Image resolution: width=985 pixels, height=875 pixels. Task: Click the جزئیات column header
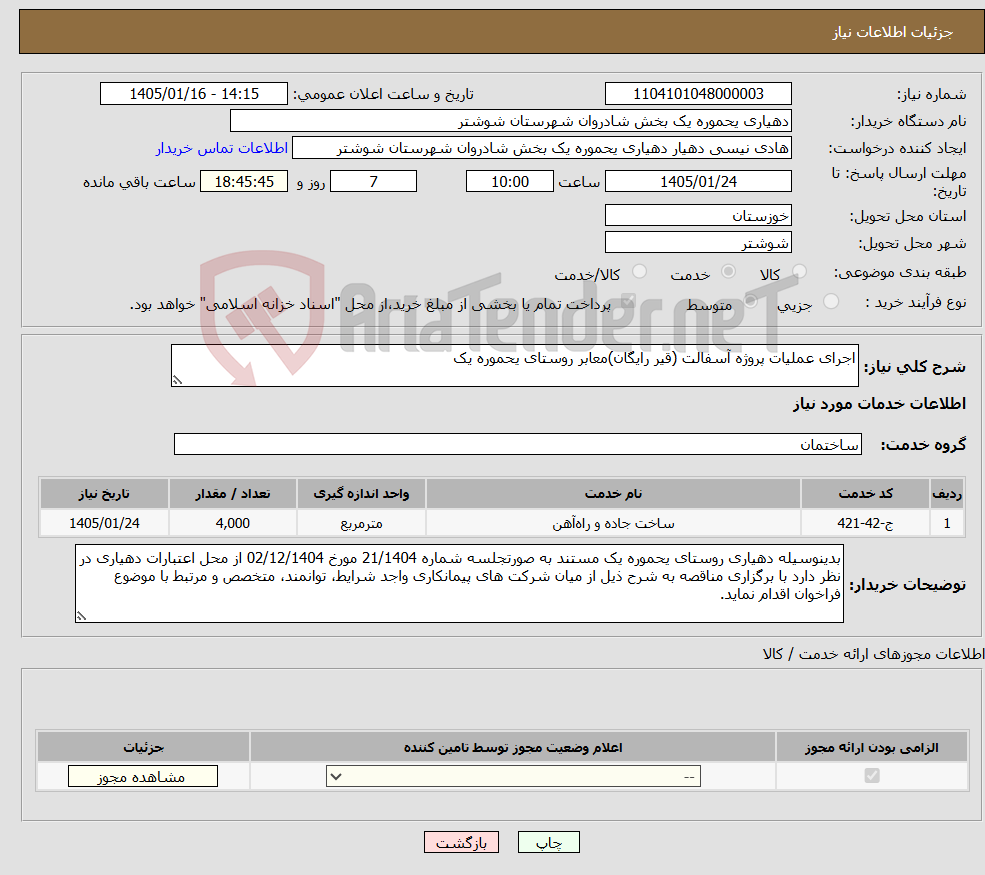(143, 747)
